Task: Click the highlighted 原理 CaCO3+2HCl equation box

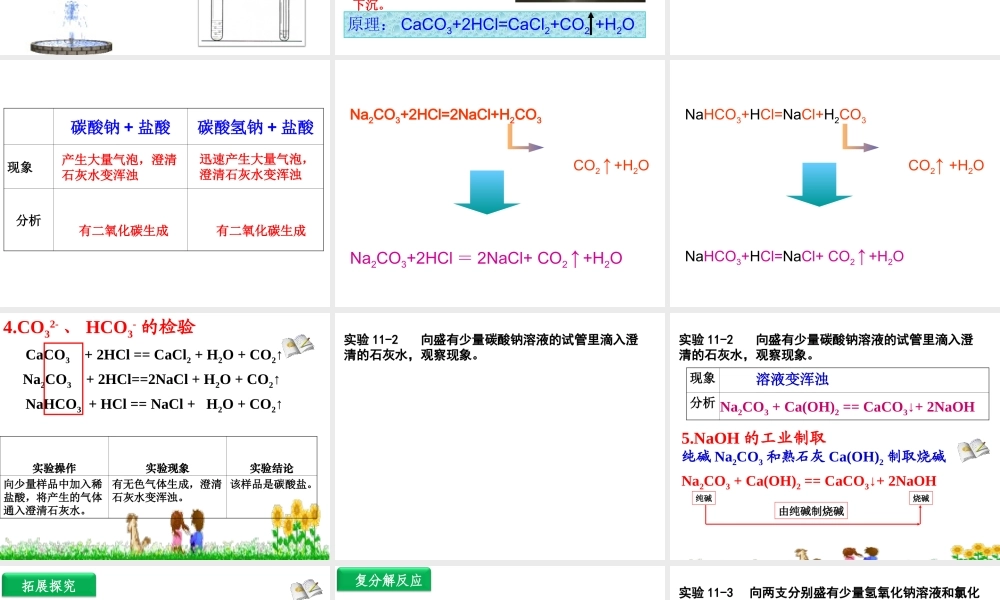Action: click(494, 25)
